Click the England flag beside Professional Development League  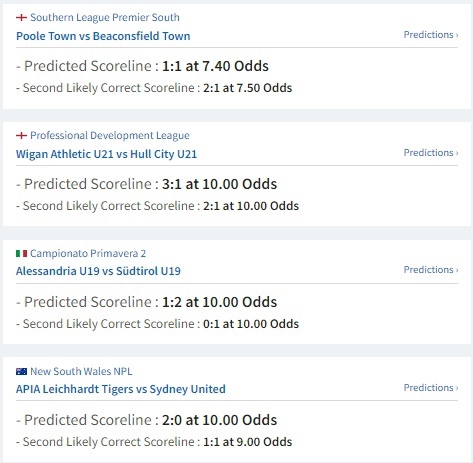click(x=21, y=135)
